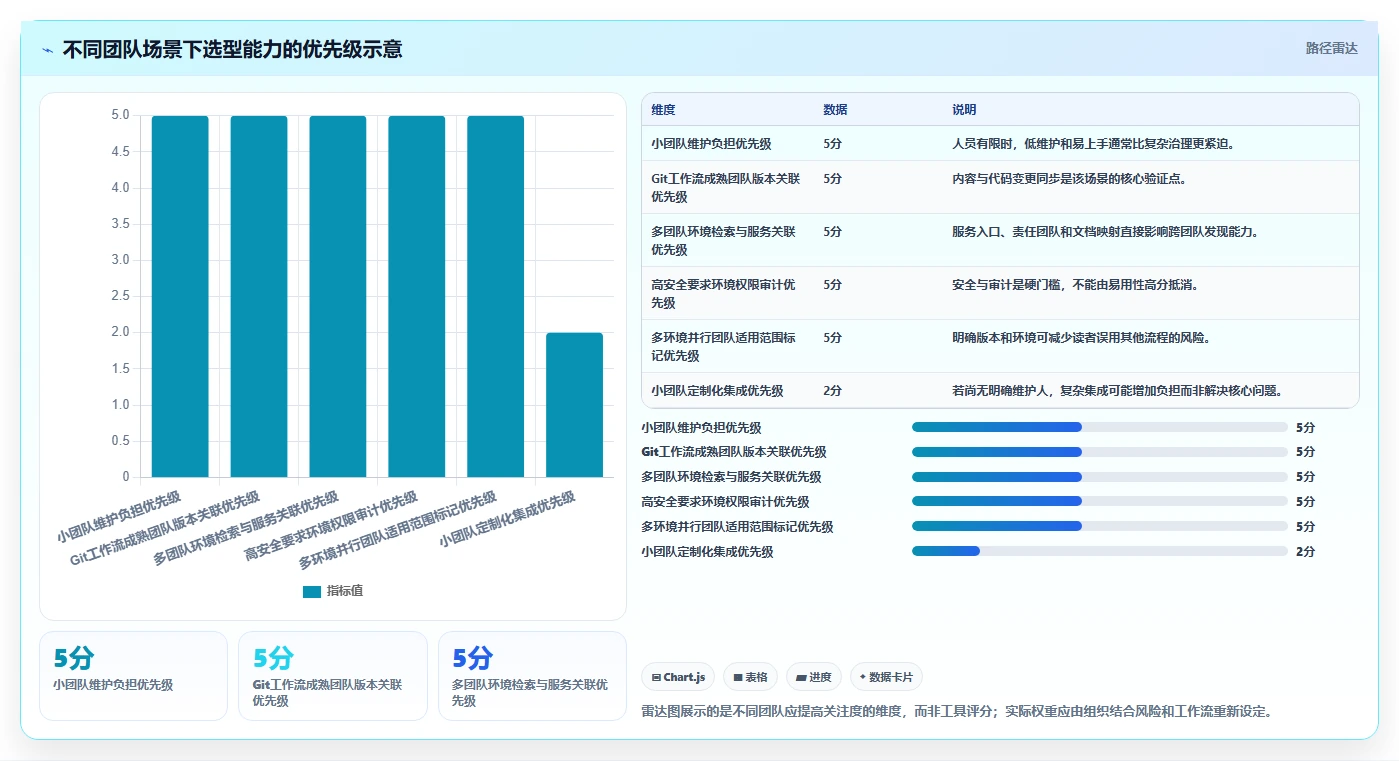The width and height of the screenshot is (1399, 761).
Task: Click the Git工作流成熟团队版本关联优先级 chart bar
Action: pyautogui.click(x=259, y=296)
